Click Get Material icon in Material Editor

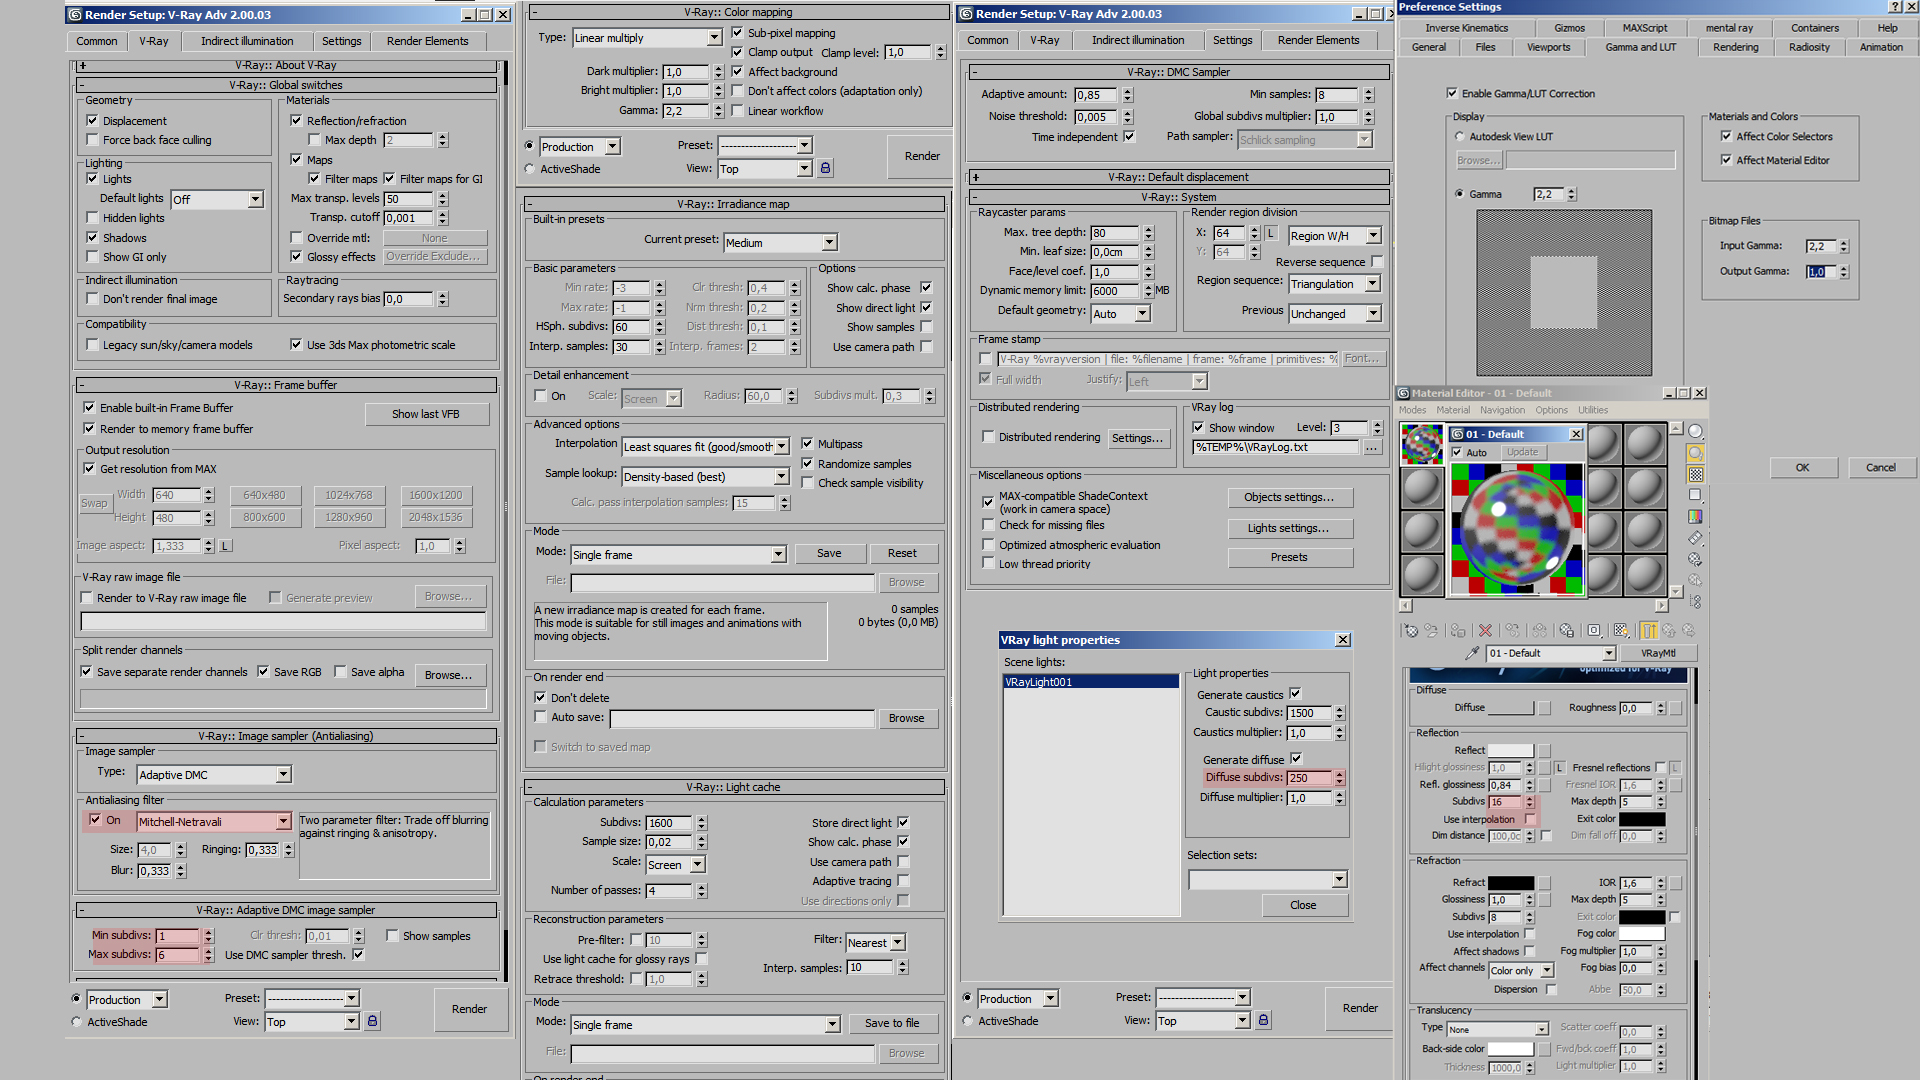(x=1411, y=630)
